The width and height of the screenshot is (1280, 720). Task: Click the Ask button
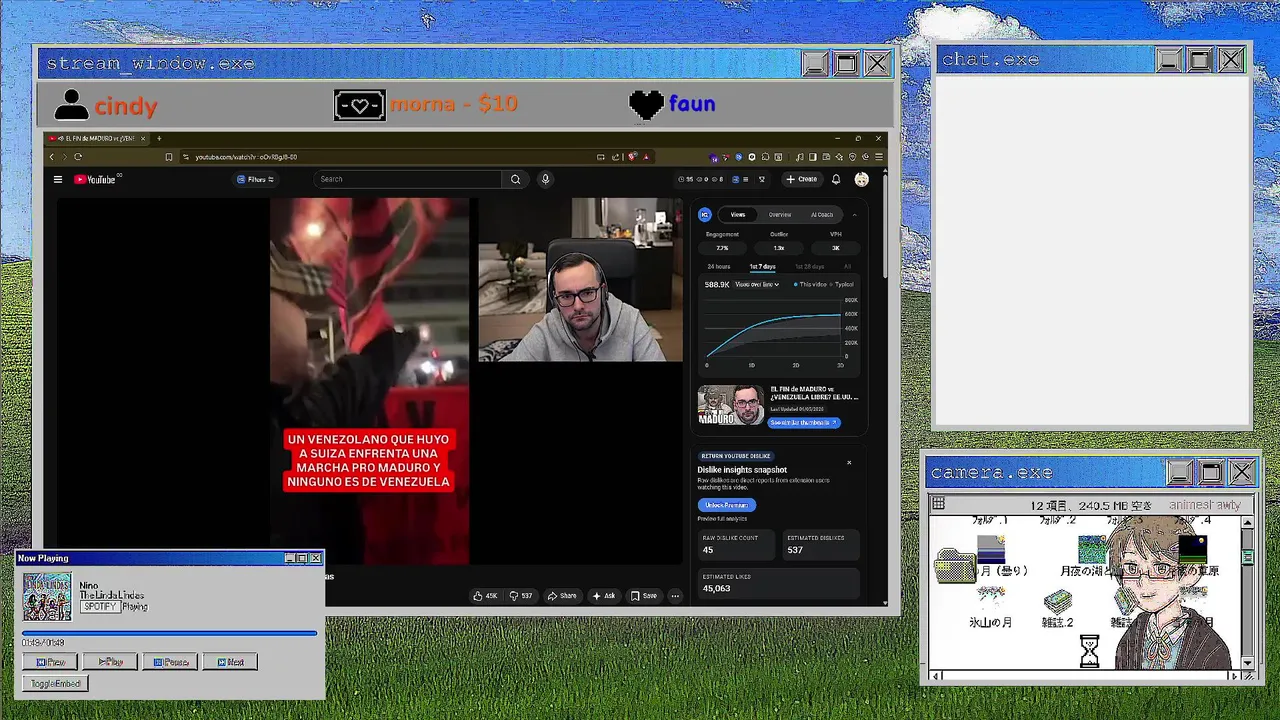603,596
